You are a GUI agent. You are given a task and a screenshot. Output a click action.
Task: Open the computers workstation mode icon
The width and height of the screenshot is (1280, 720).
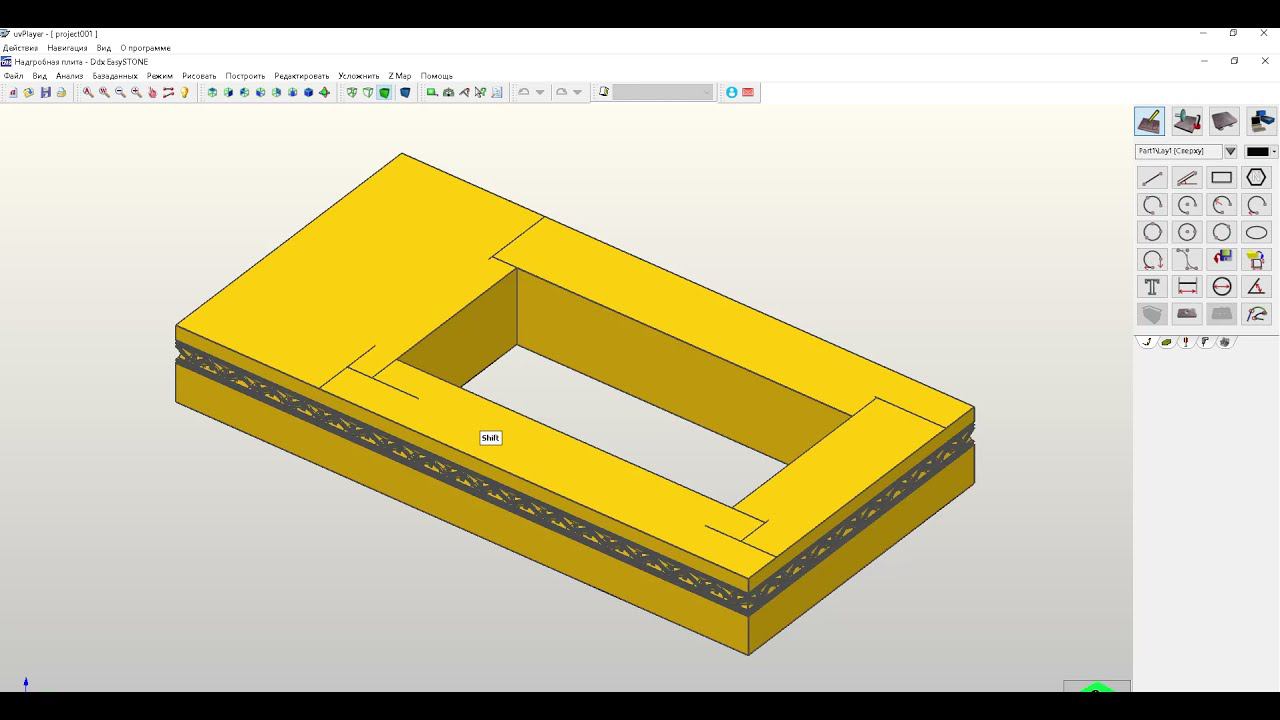pyautogui.click(x=1261, y=121)
